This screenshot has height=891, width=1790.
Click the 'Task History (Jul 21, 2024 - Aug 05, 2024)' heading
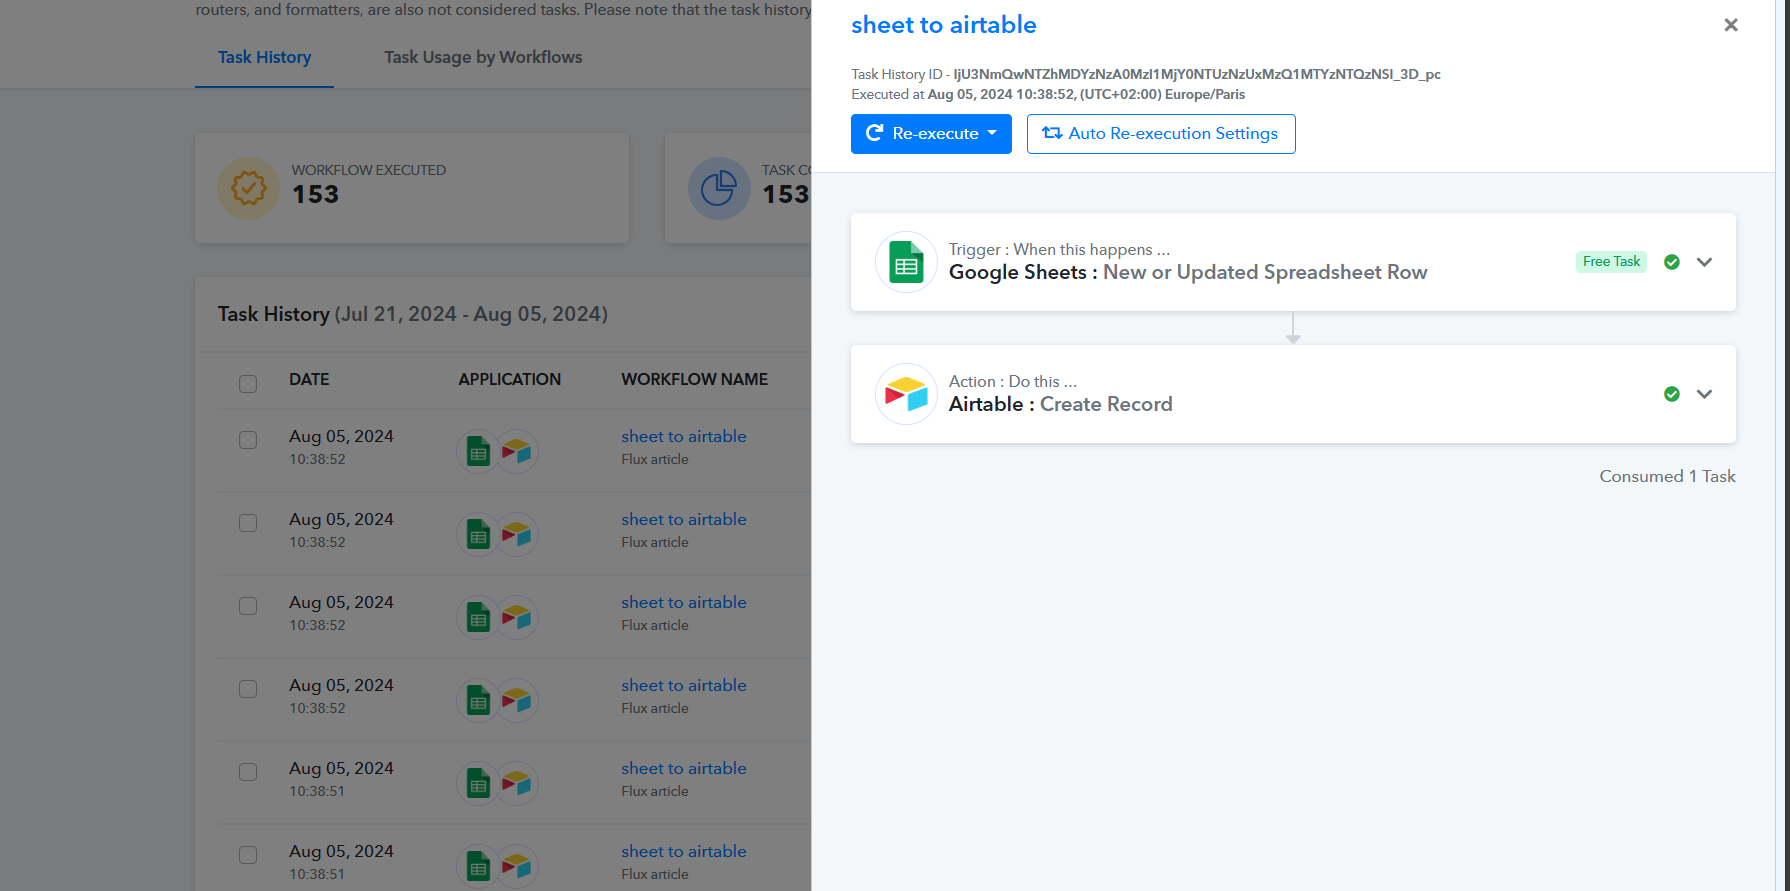[x=413, y=314]
